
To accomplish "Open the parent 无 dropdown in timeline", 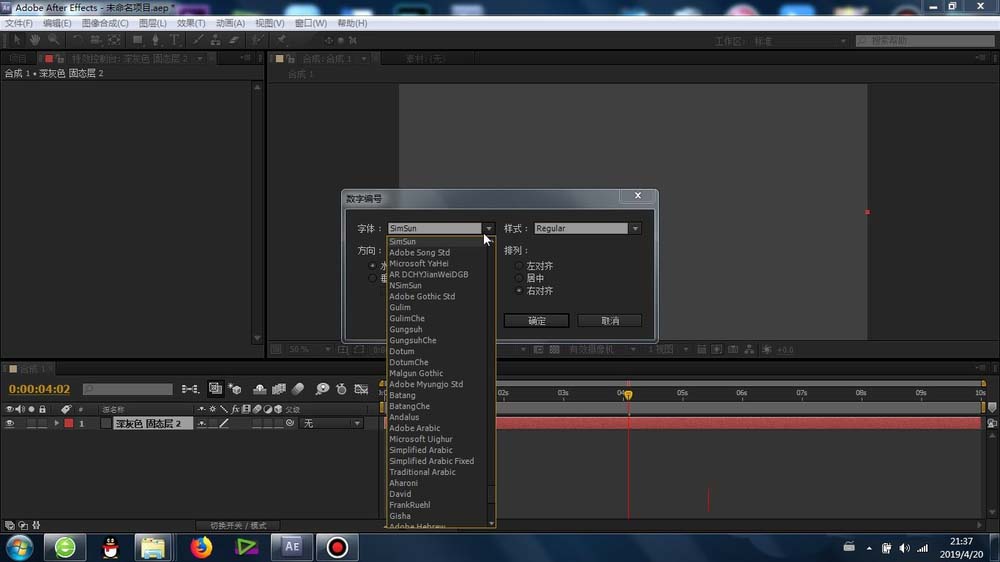I will [x=332, y=424].
